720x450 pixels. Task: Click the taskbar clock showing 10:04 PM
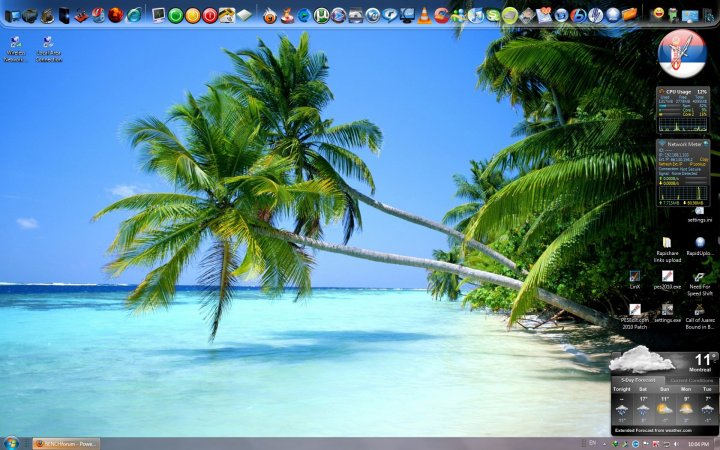[x=698, y=444]
